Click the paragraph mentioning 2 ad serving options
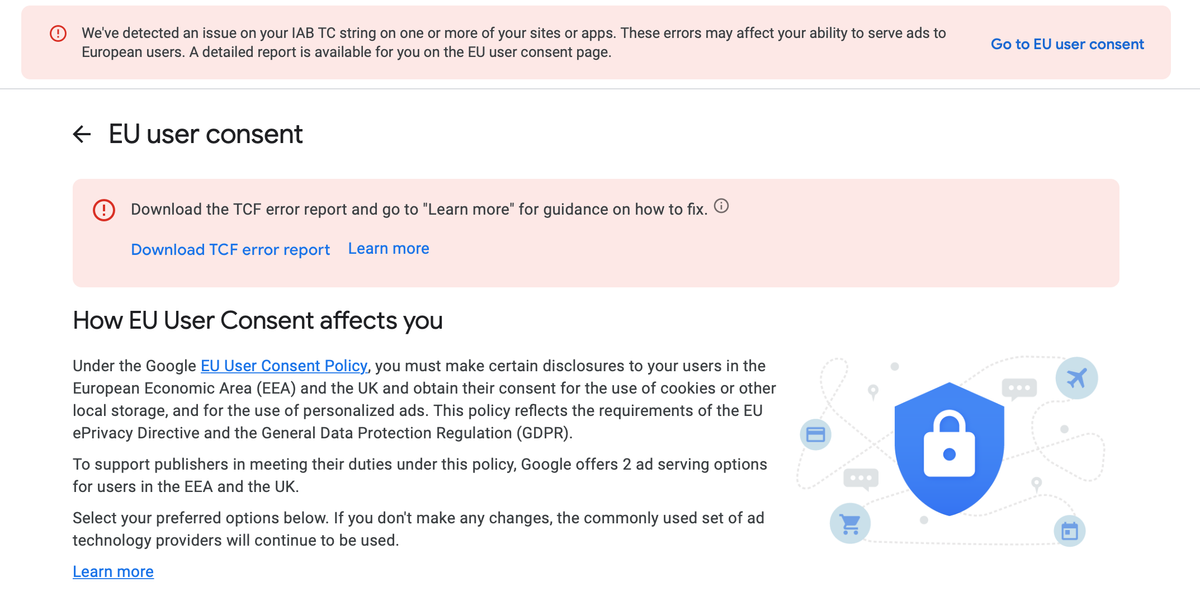 pos(420,476)
